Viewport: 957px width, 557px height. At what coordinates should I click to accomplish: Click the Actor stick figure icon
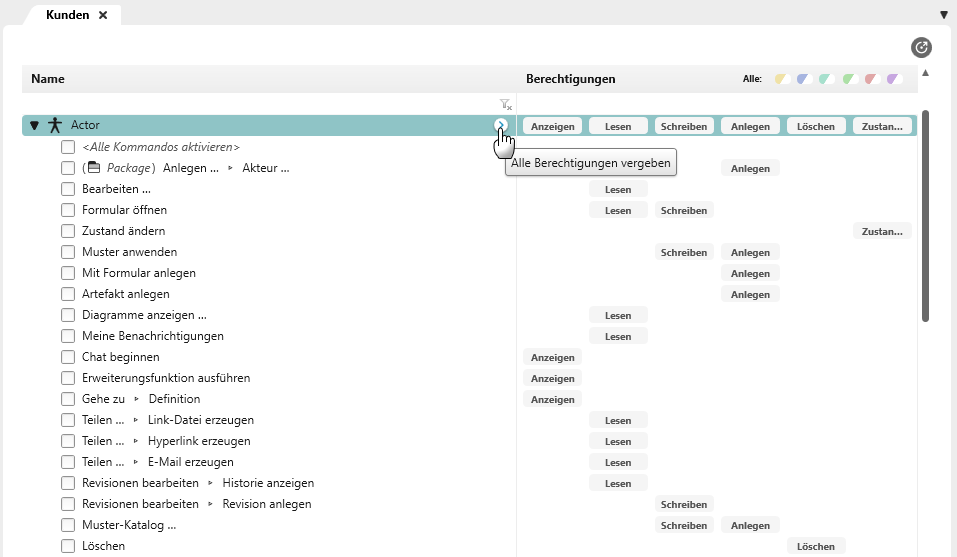54,125
